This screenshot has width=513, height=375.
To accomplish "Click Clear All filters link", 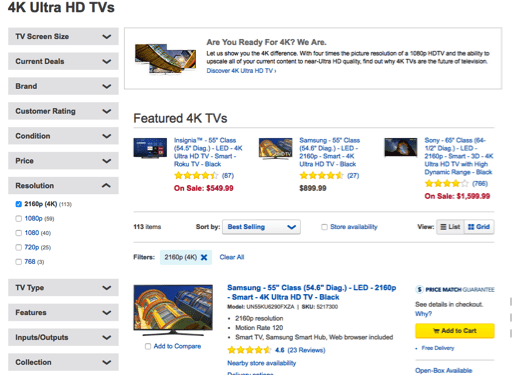I will click(232, 257).
